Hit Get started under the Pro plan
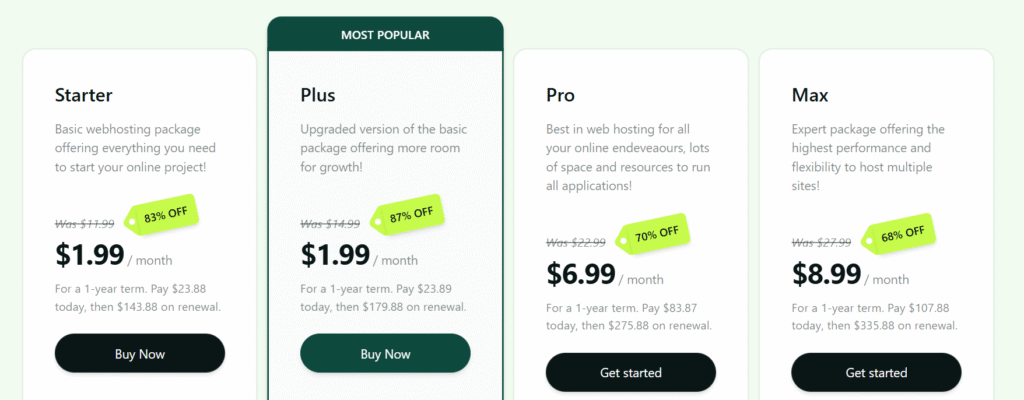This screenshot has width=1024, height=400. [x=630, y=372]
